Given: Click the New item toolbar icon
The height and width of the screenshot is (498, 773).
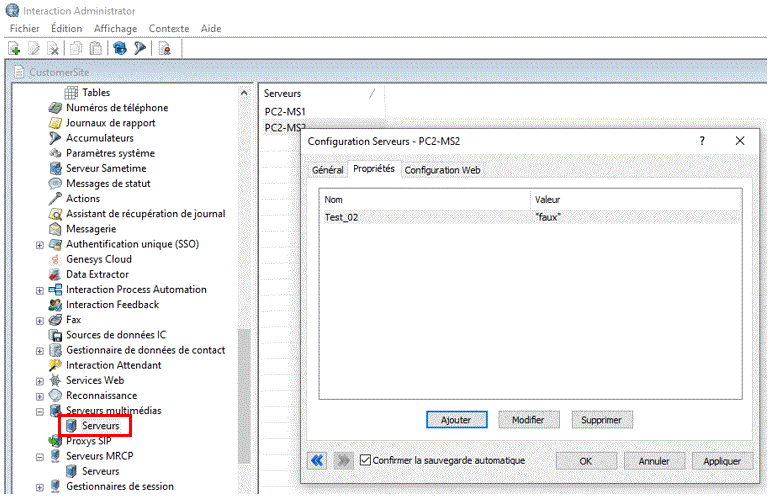Looking at the screenshot, I should click(14, 48).
